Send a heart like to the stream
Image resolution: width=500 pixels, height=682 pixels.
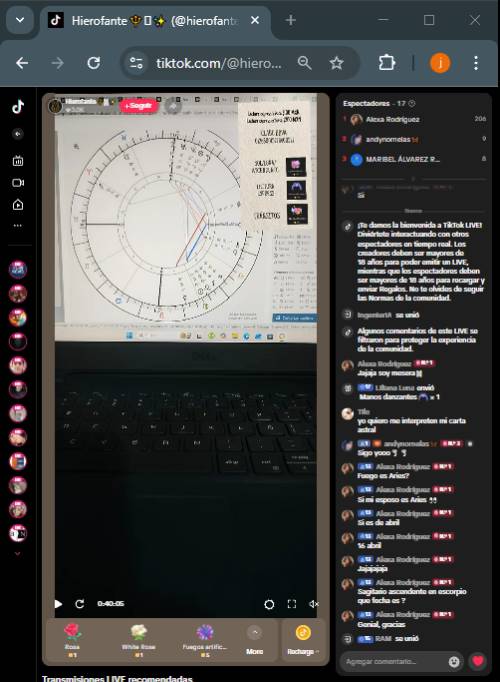(x=478, y=662)
